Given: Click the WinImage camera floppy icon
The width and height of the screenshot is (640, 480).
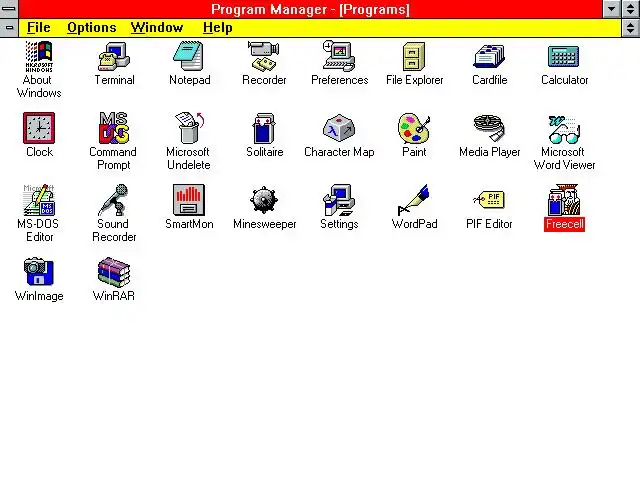Looking at the screenshot, I should (39, 271).
